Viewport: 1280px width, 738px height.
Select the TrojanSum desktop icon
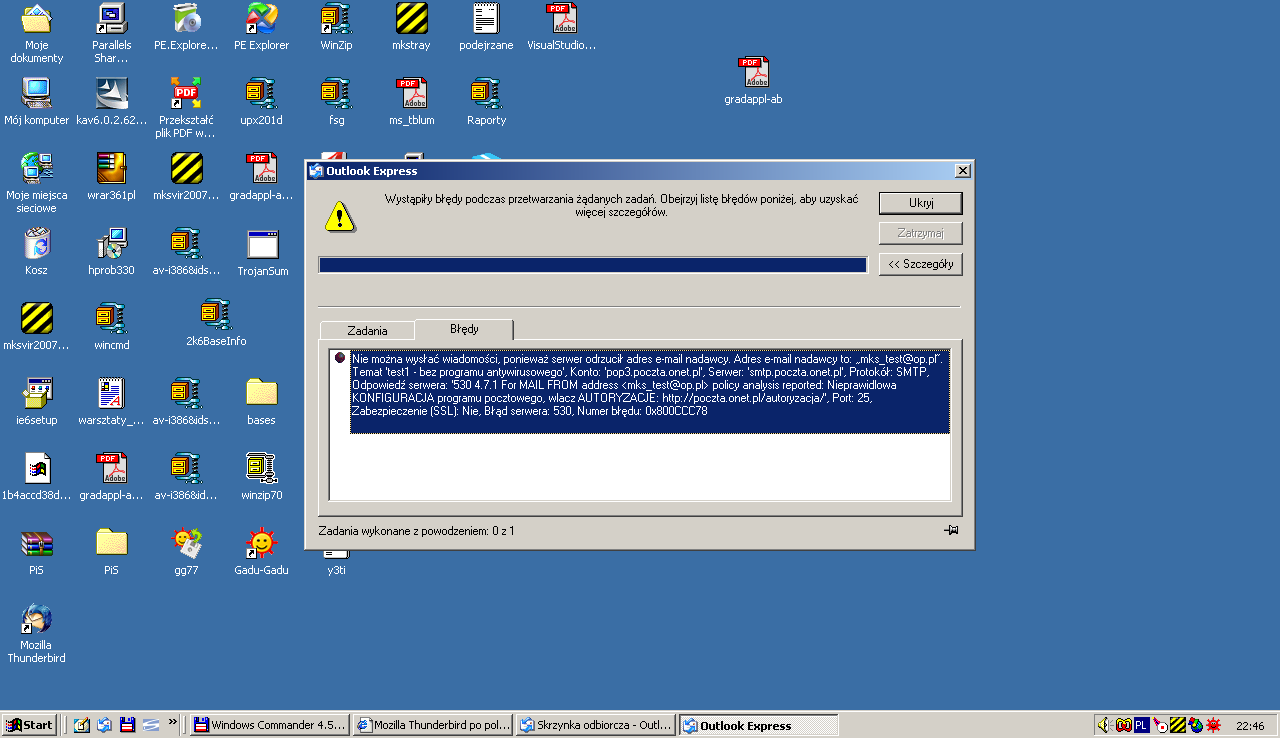pyautogui.click(x=262, y=252)
